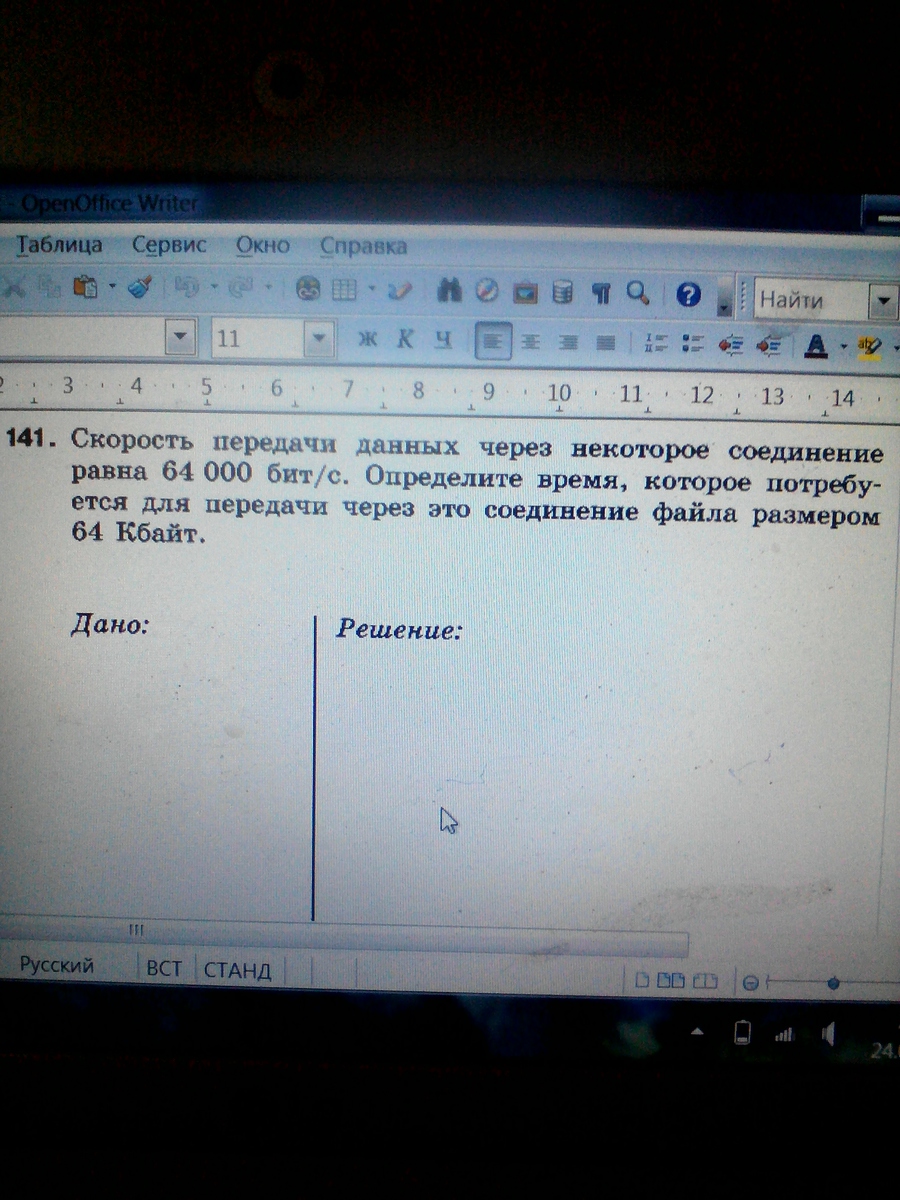Click the Zoom magnifier icon
900x1200 pixels.
point(637,292)
